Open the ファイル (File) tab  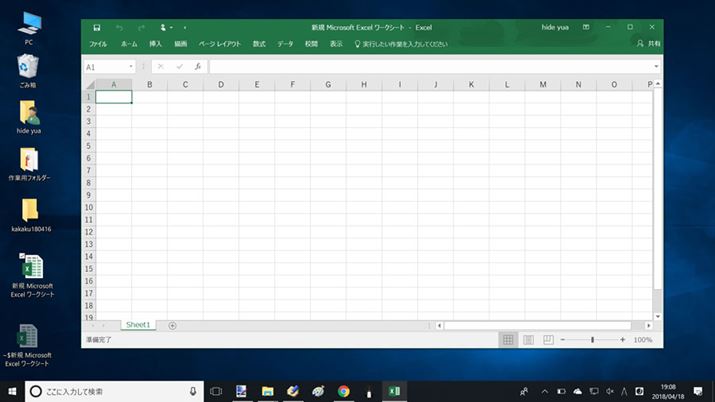[98, 44]
